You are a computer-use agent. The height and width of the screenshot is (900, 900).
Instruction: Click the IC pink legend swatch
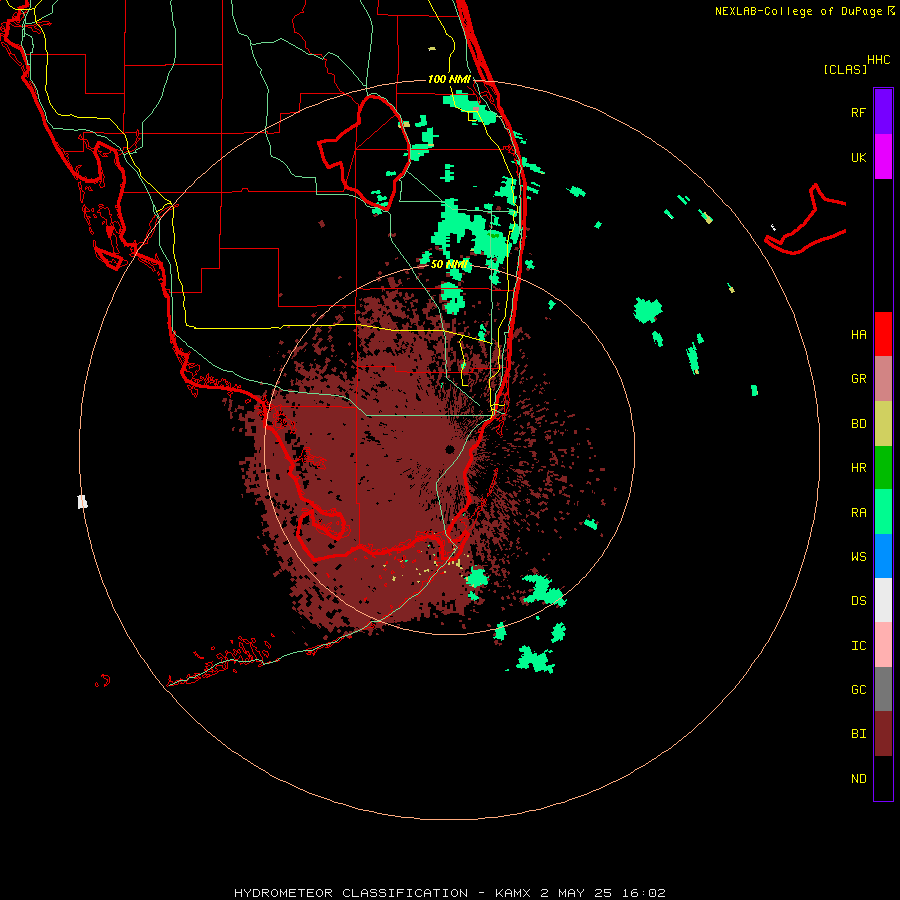(883, 645)
